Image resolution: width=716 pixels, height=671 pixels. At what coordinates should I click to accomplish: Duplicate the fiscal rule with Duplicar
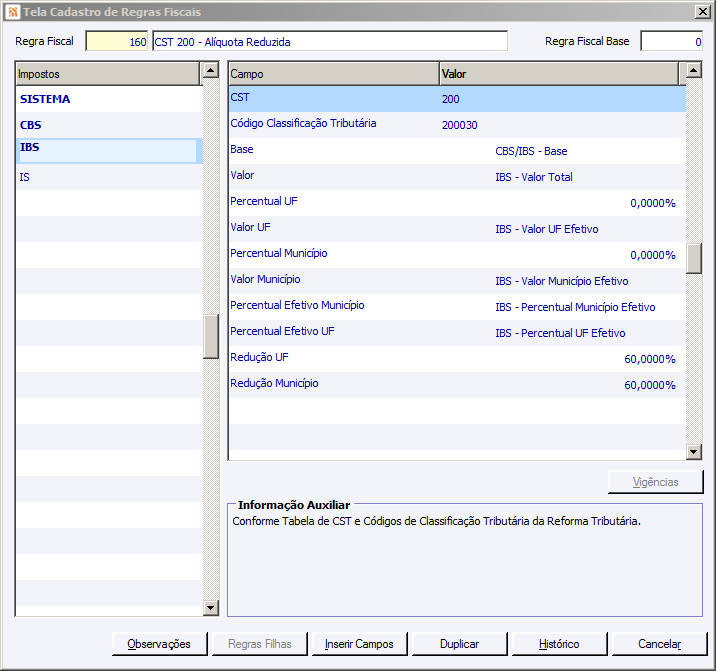[x=459, y=644]
